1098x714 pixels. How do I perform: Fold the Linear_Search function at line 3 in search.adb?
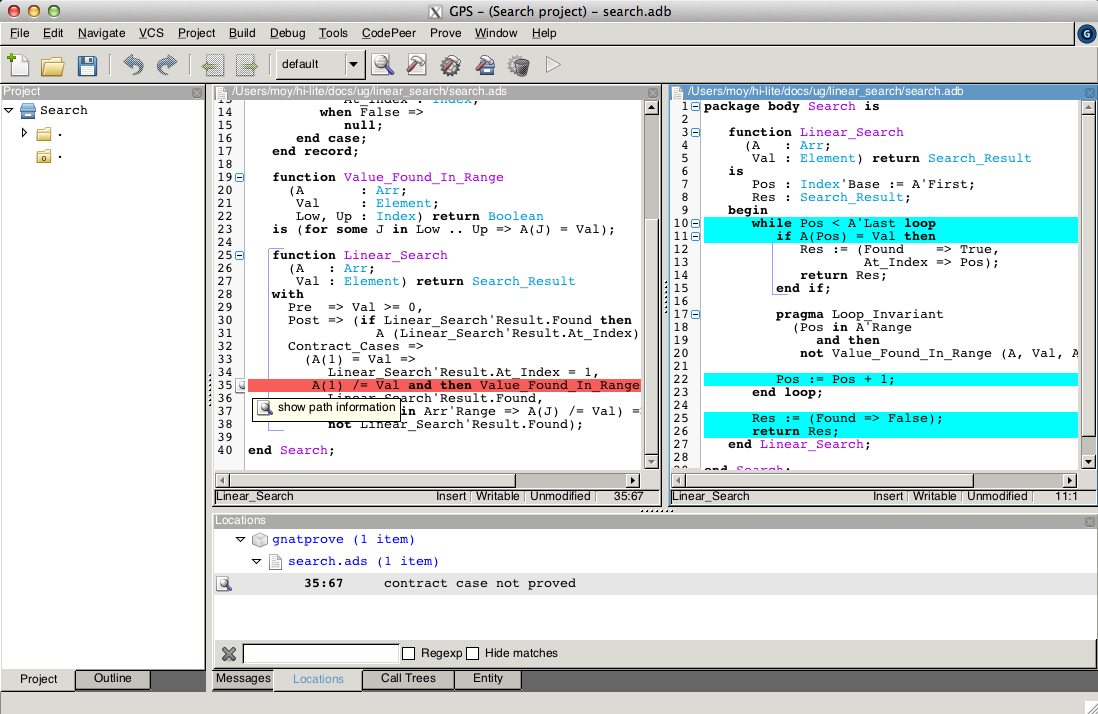click(x=695, y=133)
